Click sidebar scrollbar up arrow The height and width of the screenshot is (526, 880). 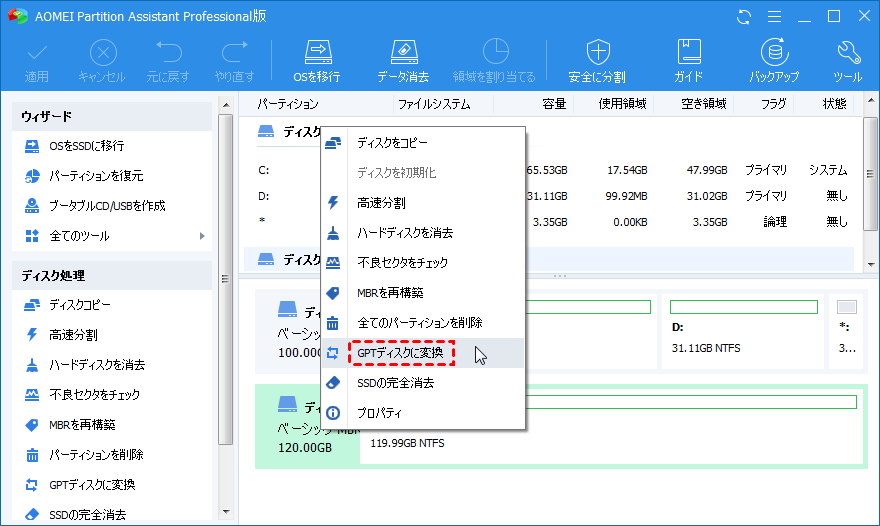(226, 105)
